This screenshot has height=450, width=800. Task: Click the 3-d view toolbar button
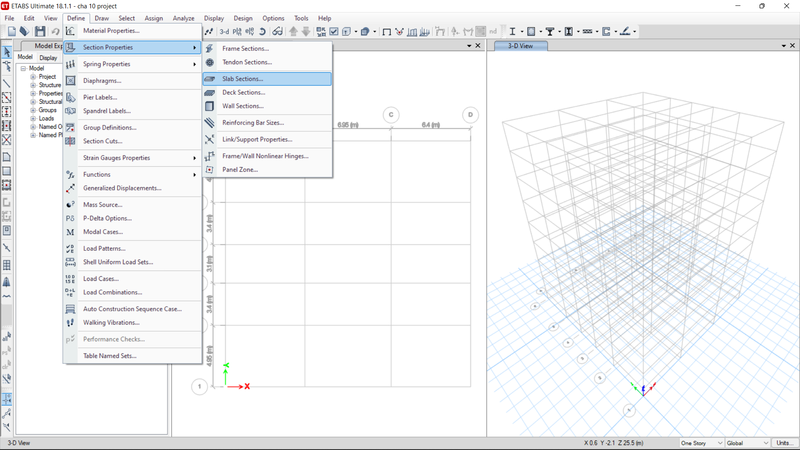(x=224, y=32)
